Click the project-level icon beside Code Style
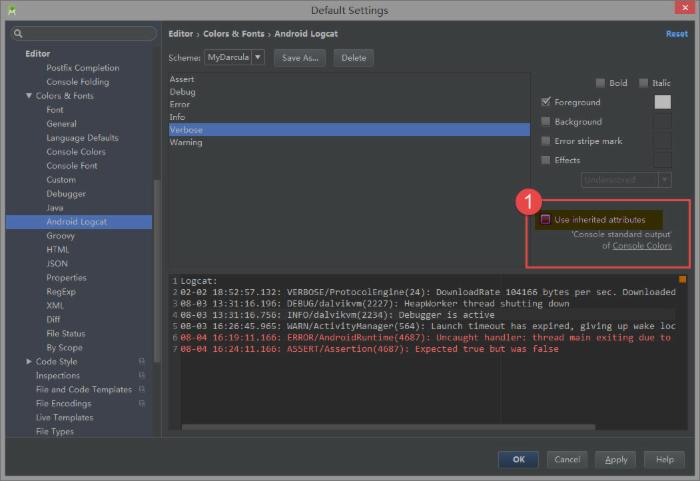The width and height of the screenshot is (700, 481). click(x=142, y=362)
